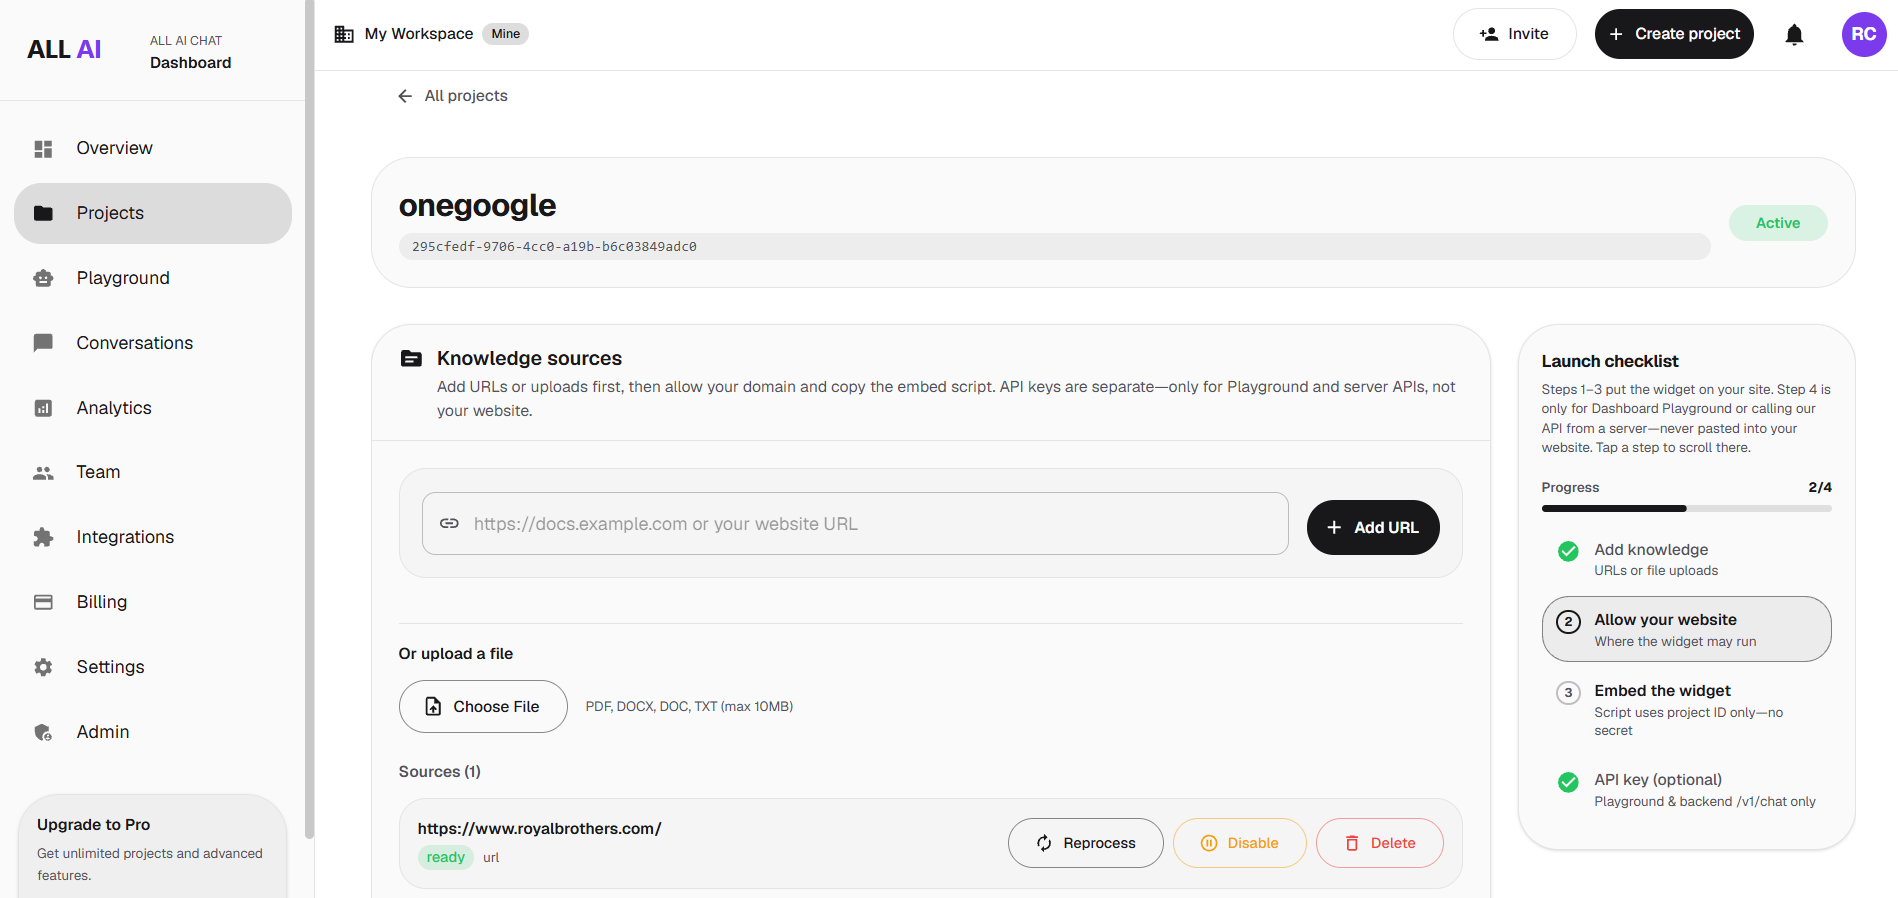1898x898 pixels.
Task: Click the Analytics chart icon
Action: pos(43,408)
